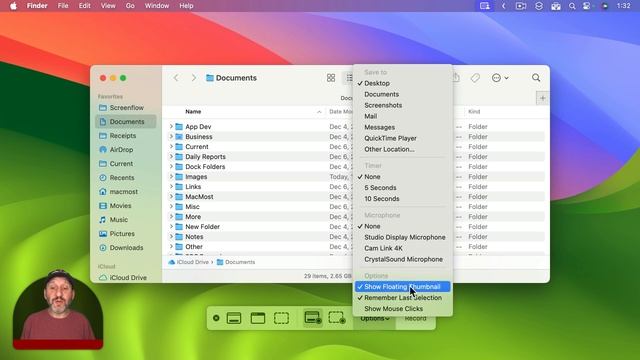Open the View menu

pos(108,6)
